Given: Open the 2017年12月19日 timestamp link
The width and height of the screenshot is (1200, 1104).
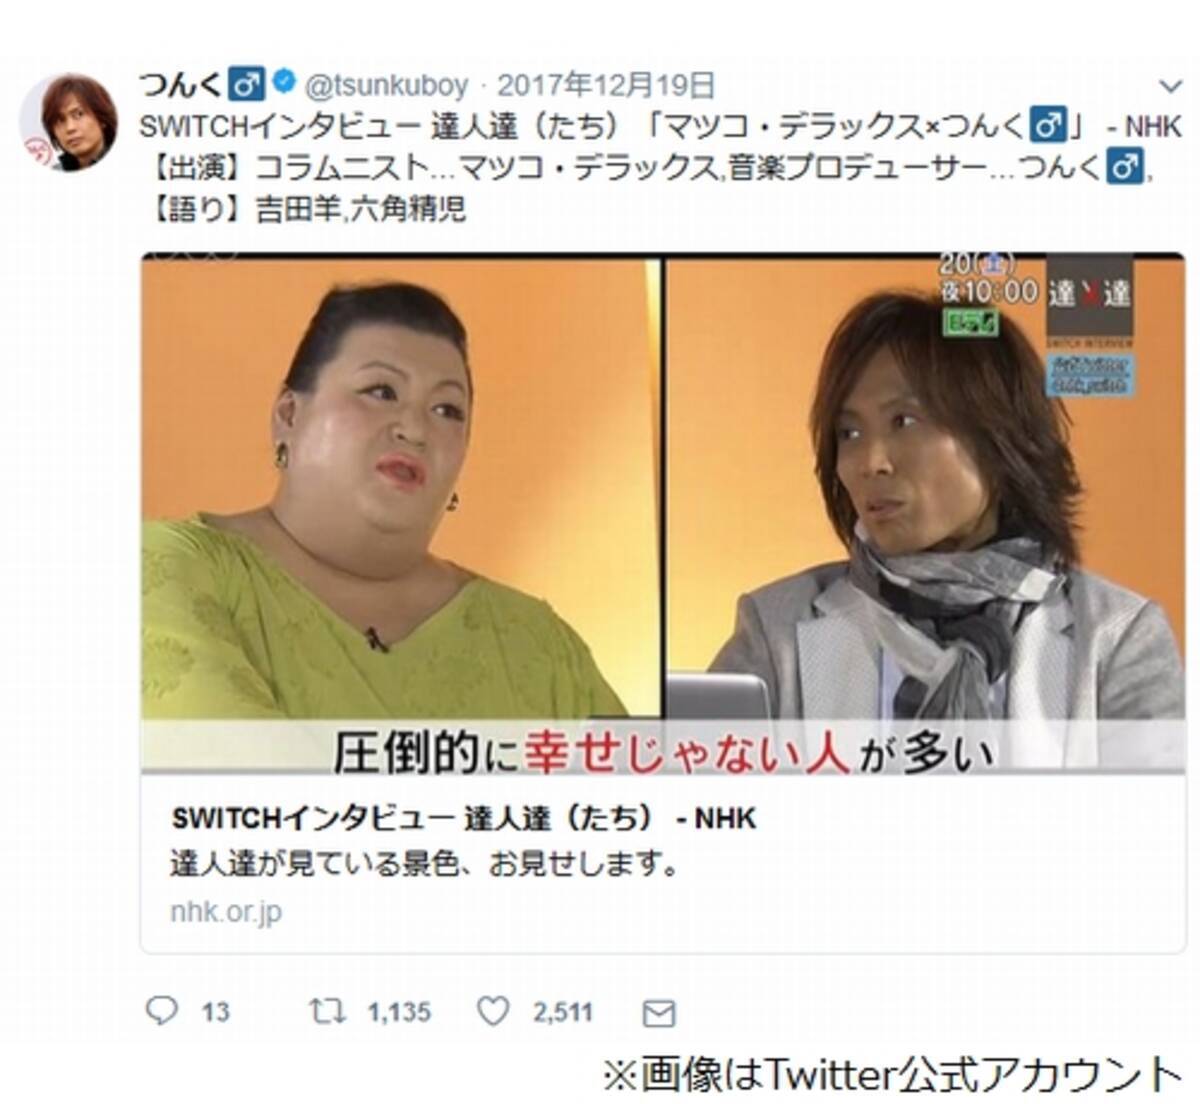Looking at the screenshot, I should (x=606, y=85).
